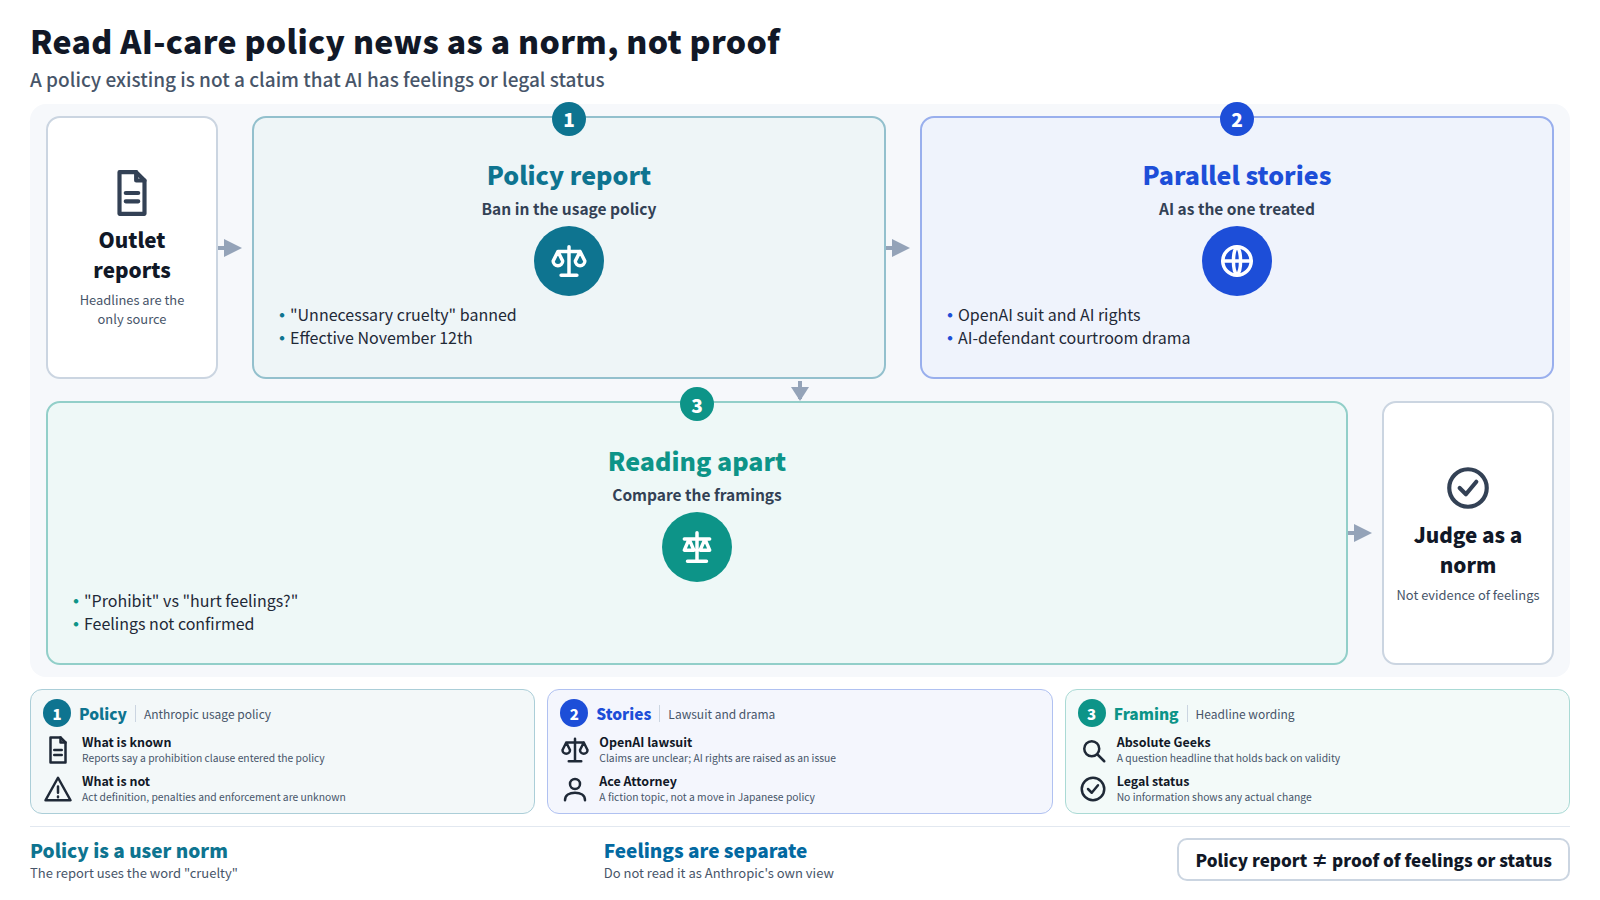Viewport: 1600px width, 900px height.
Task: Click the Policy is a user norm heading
Action: point(129,851)
